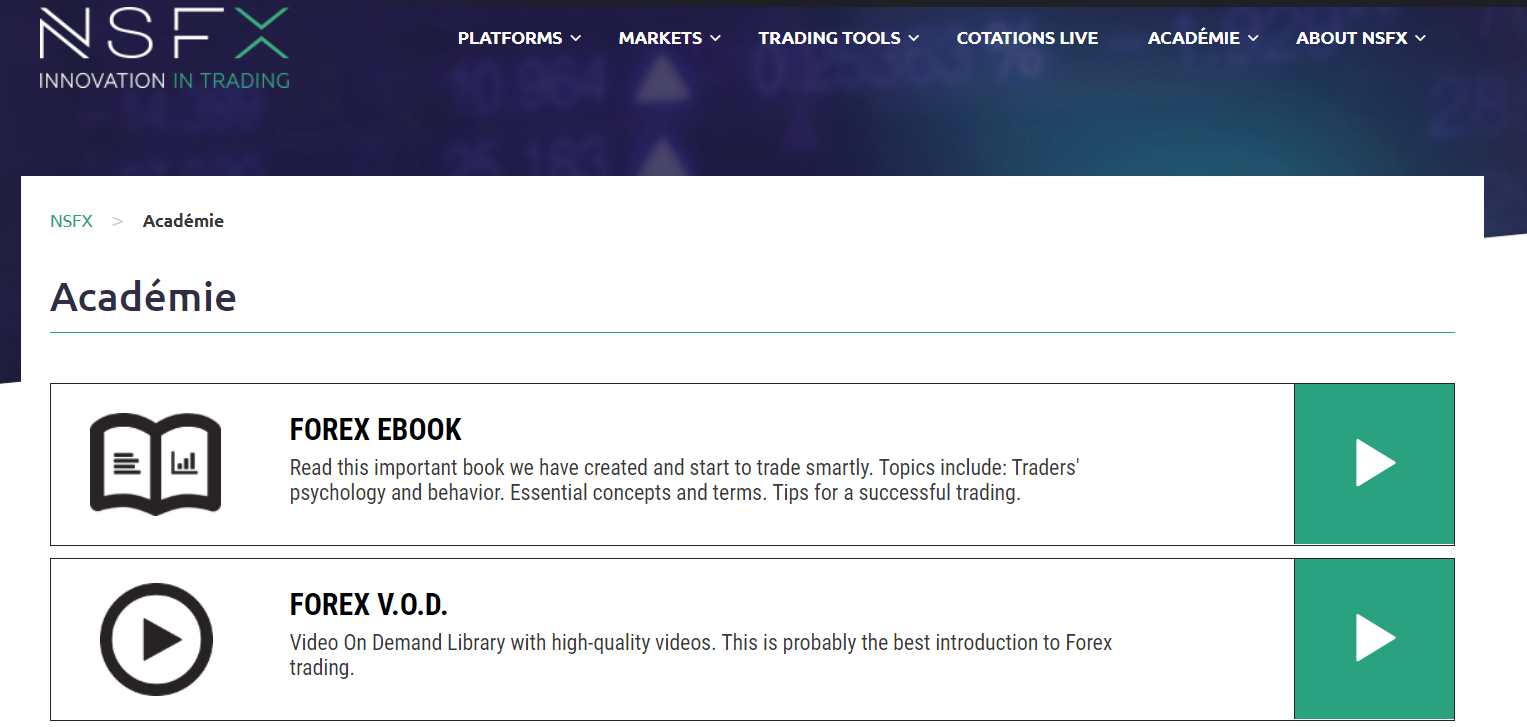Click the circled play Forex V.O.D. icon
This screenshot has width=1527, height=727.
click(x=156, y=639)
